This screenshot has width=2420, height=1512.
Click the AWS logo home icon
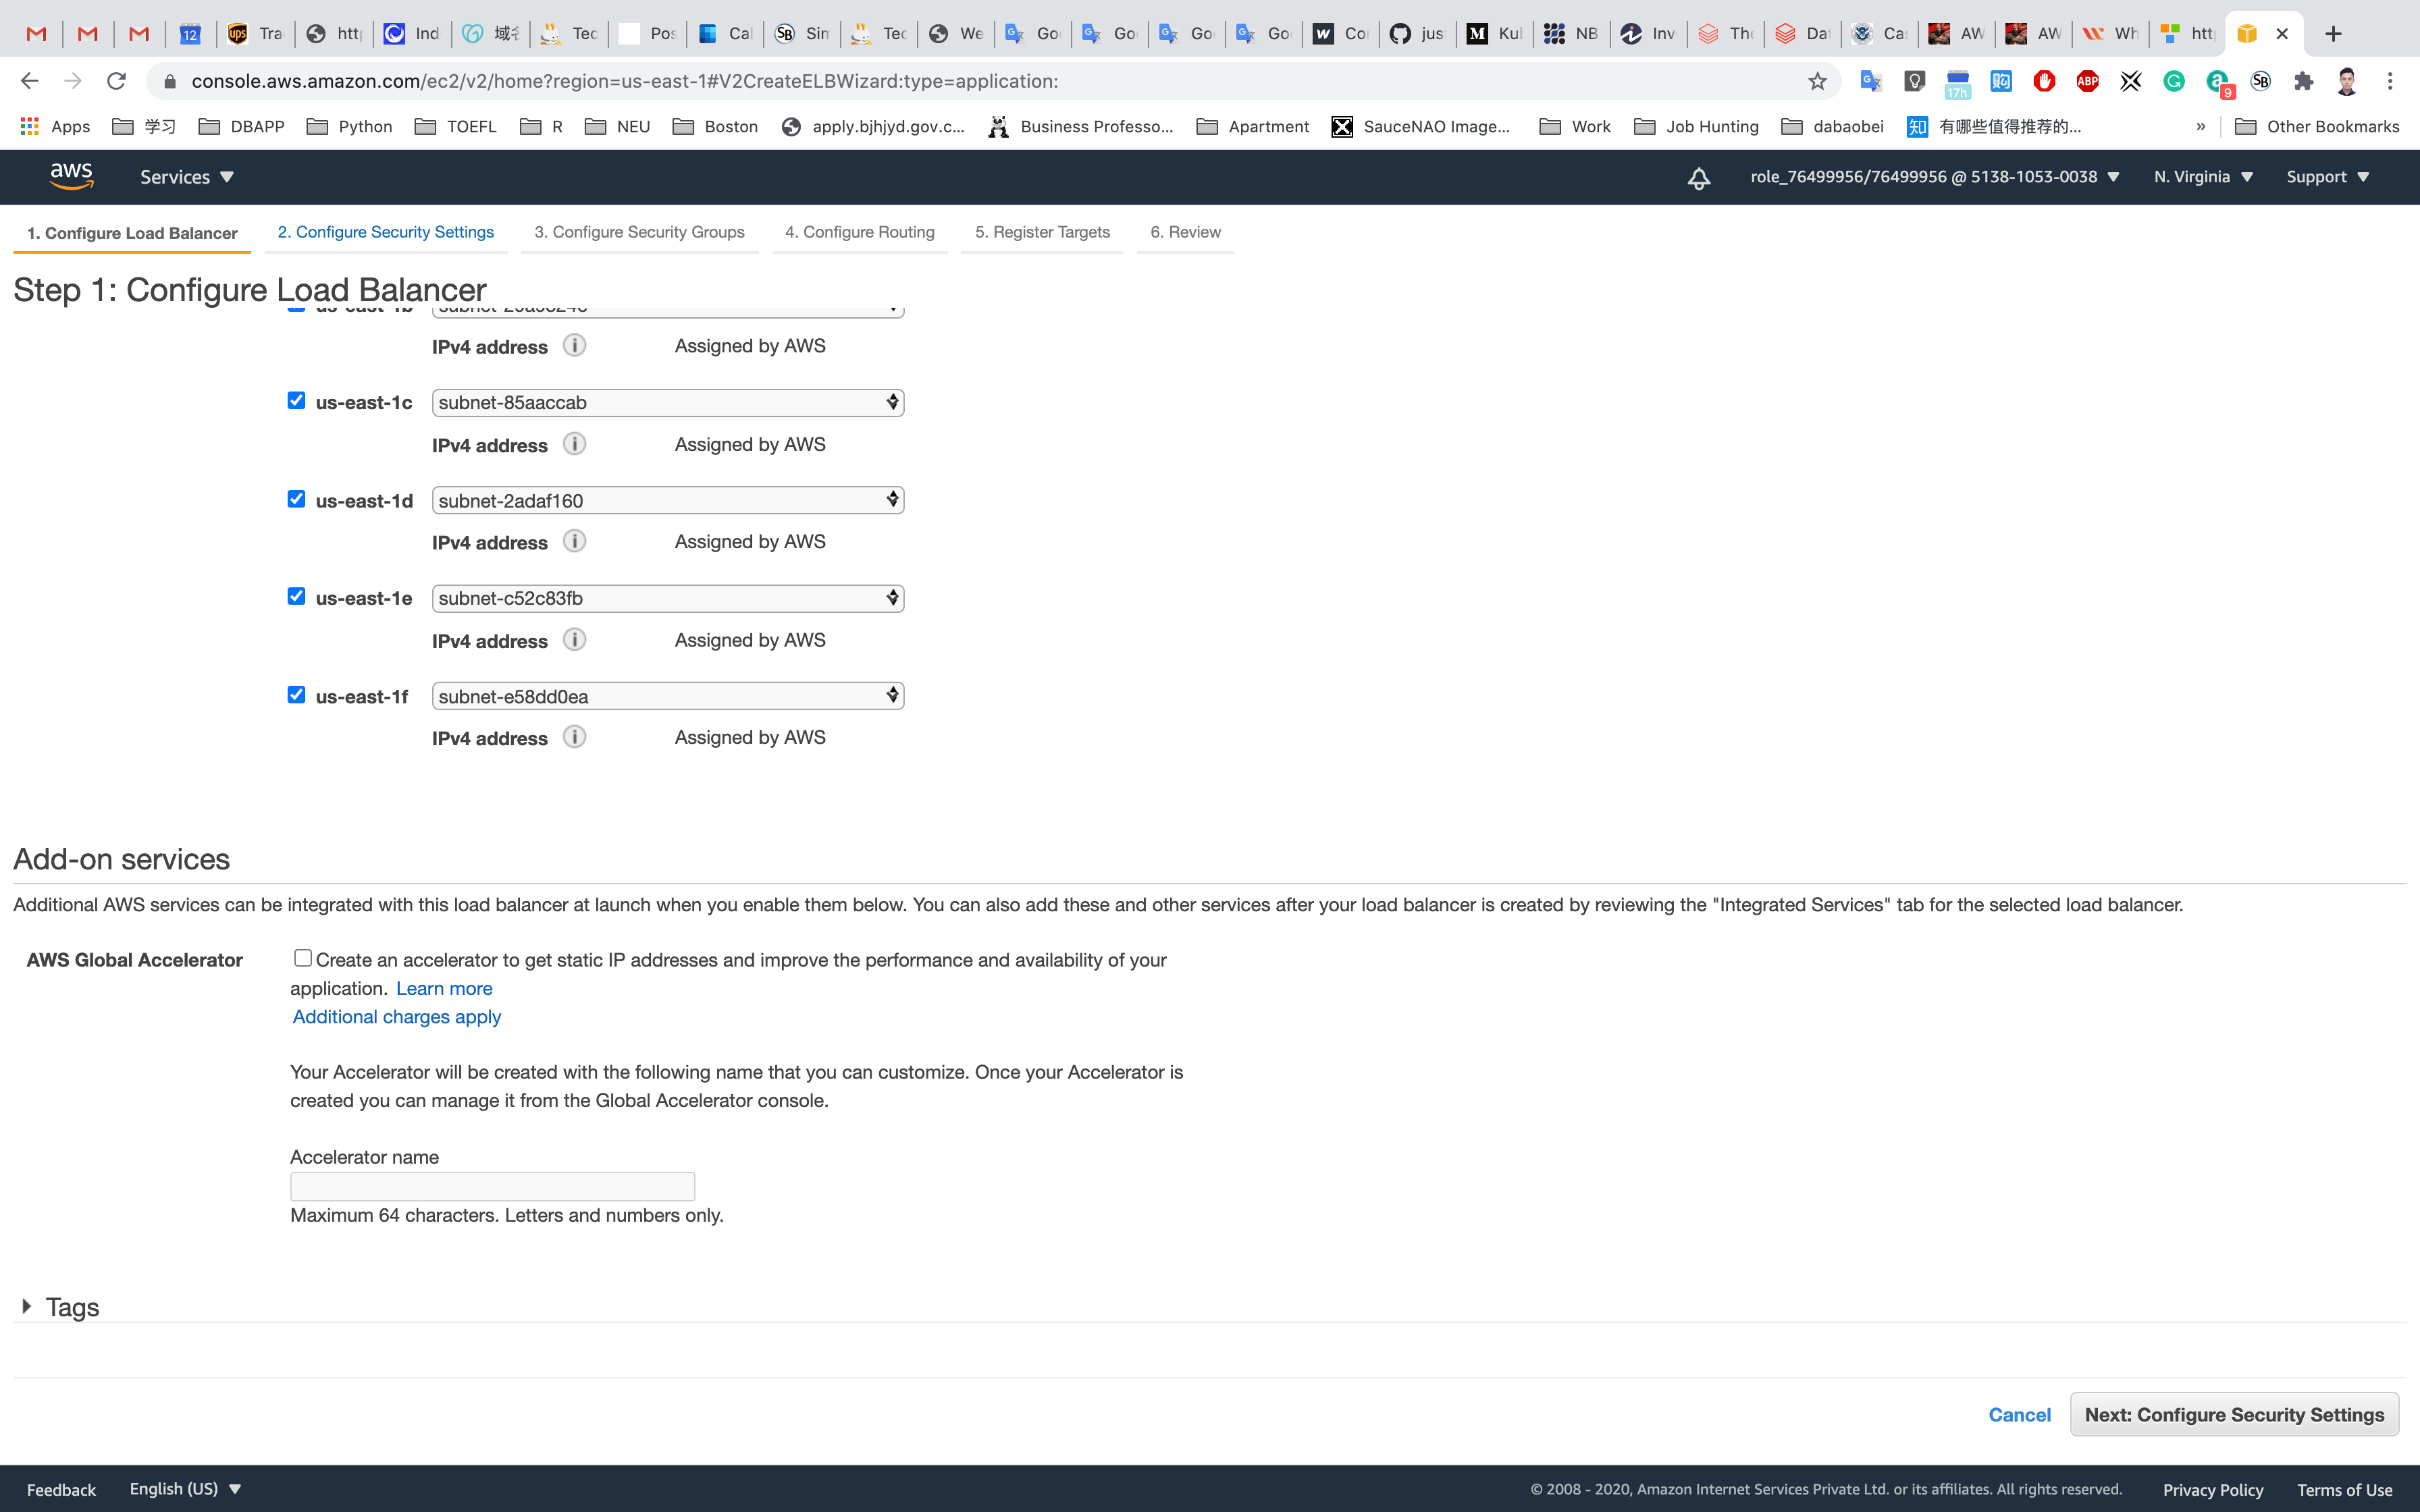pyautogui.click(x=71, y=176)
